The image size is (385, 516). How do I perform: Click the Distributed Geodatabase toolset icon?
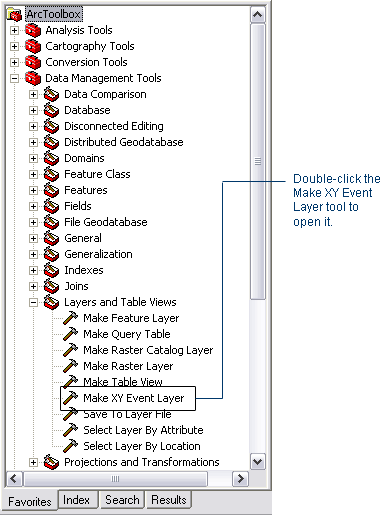pos(51,142)
